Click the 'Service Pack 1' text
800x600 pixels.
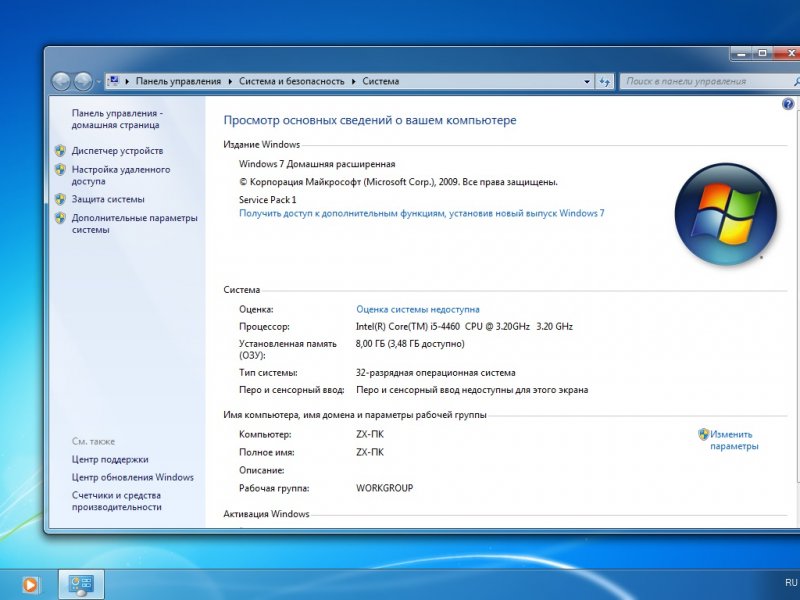click(x=267, y=199)
